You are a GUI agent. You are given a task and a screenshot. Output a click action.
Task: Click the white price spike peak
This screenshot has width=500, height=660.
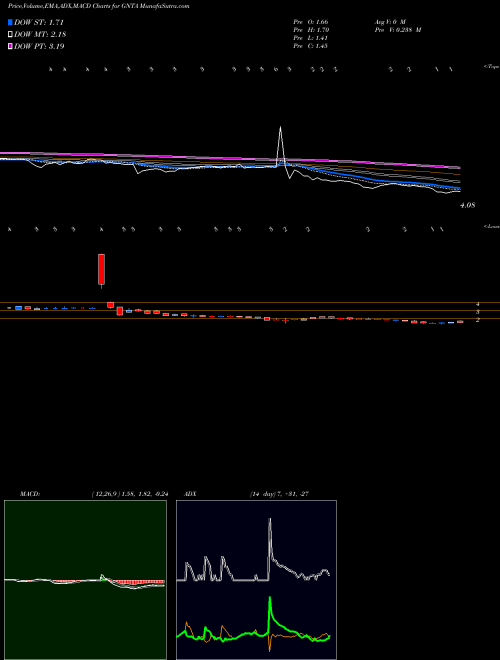[280, 128]
